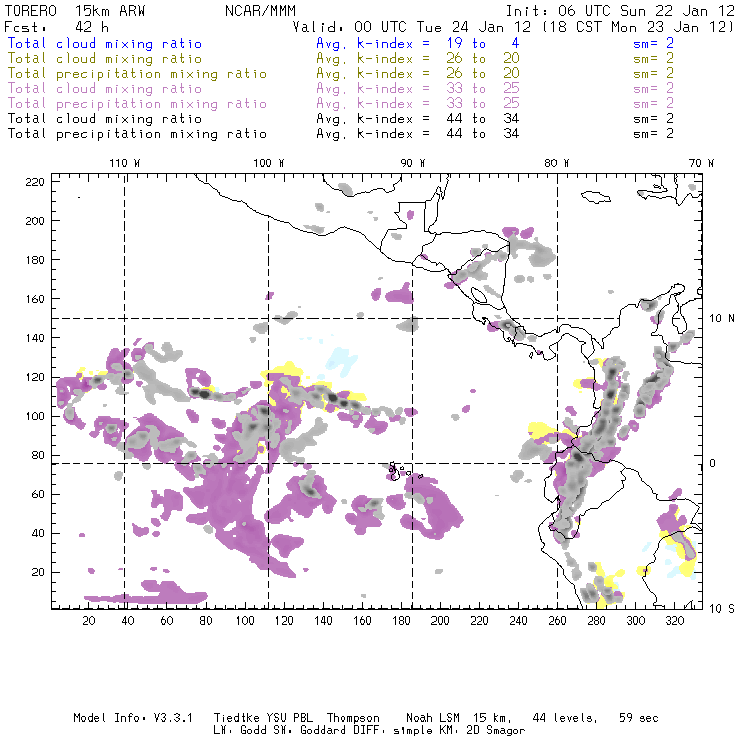Click "k-index = 26 to 20" in olive precipitation row

click(x=438, y=74)
